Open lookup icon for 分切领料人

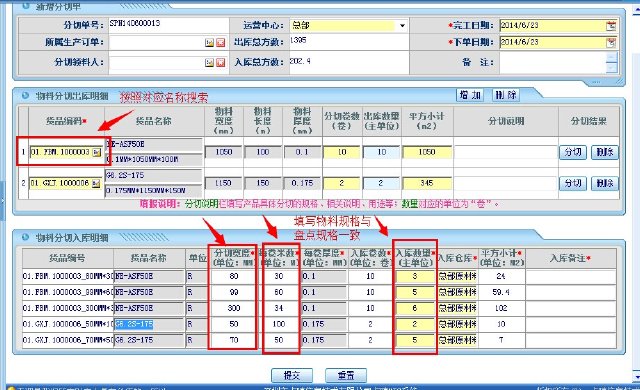[x=209, y=62]
